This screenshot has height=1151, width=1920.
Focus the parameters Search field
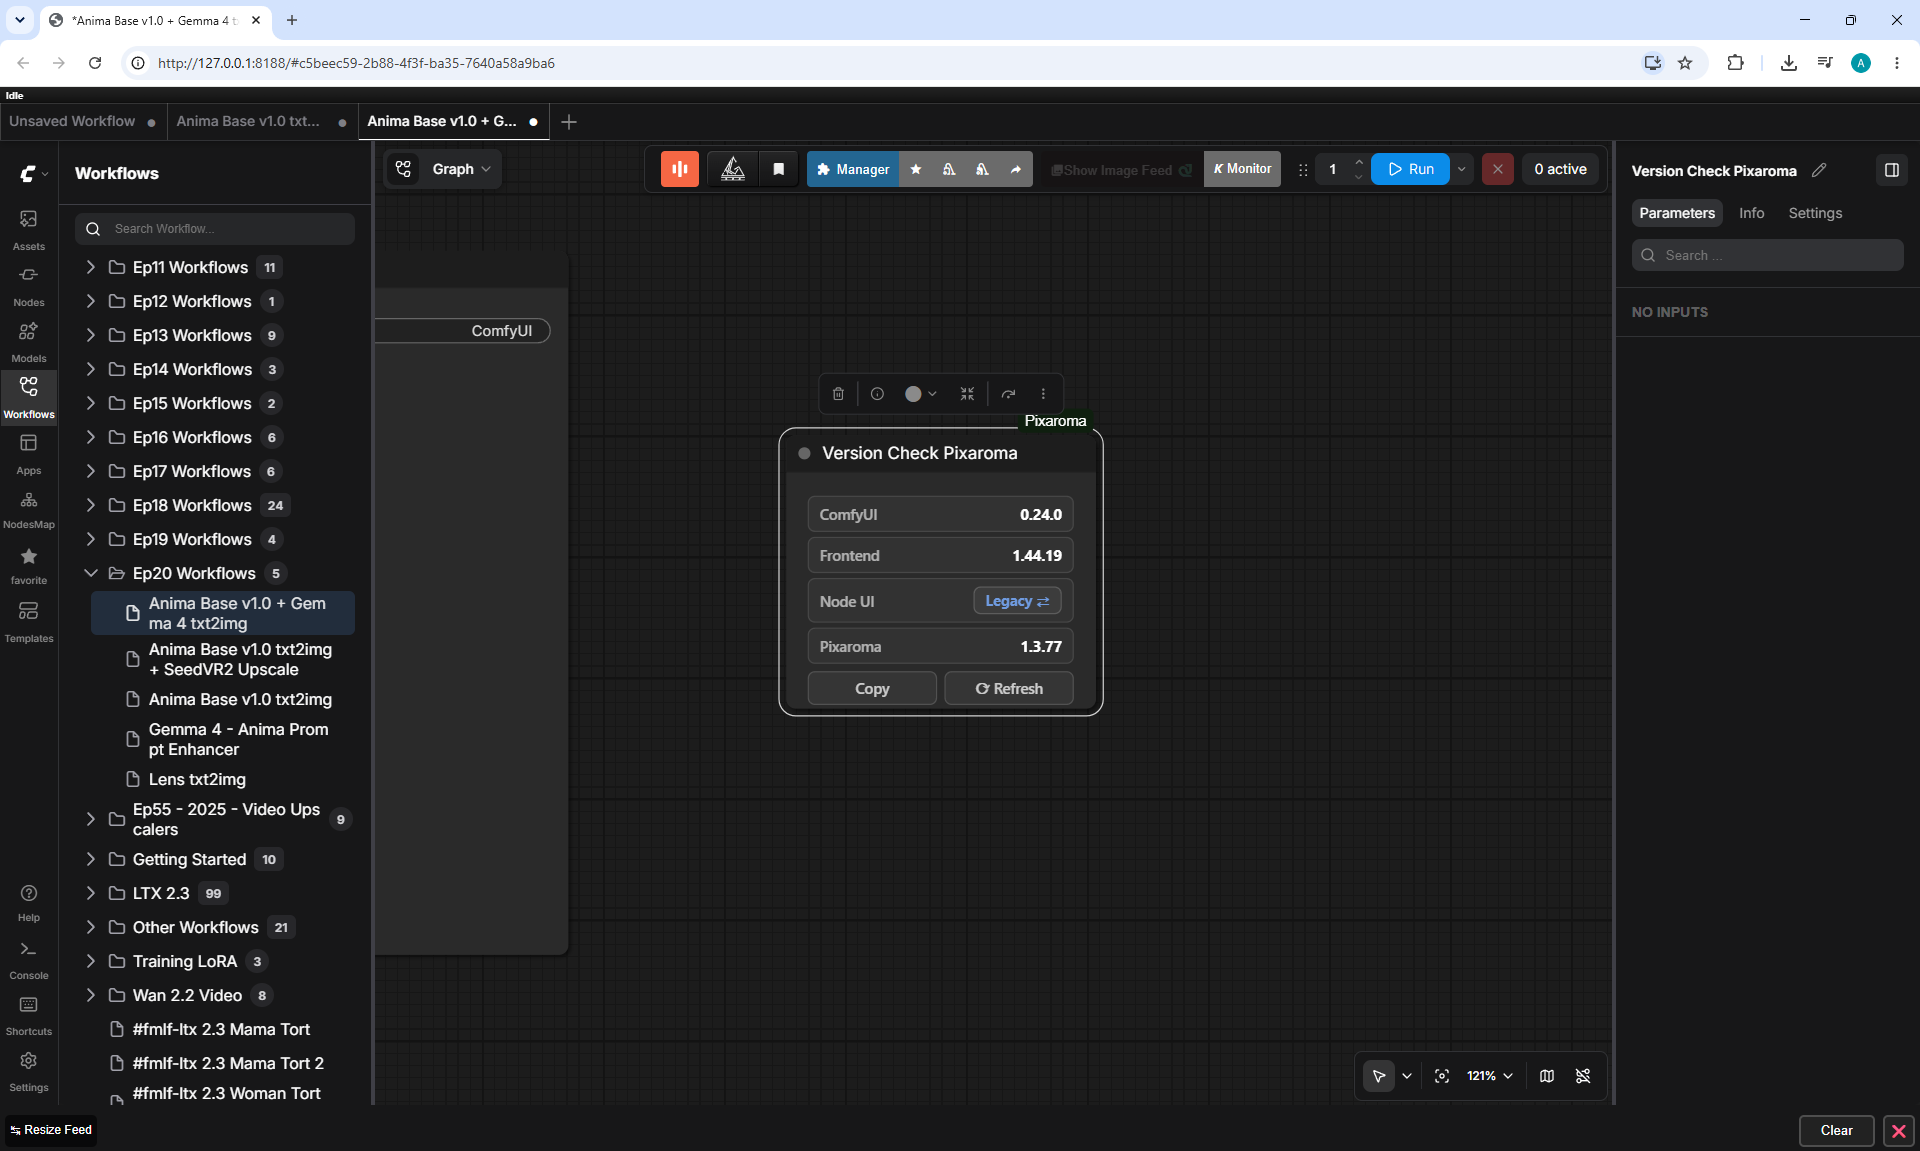coord(1767,255)
